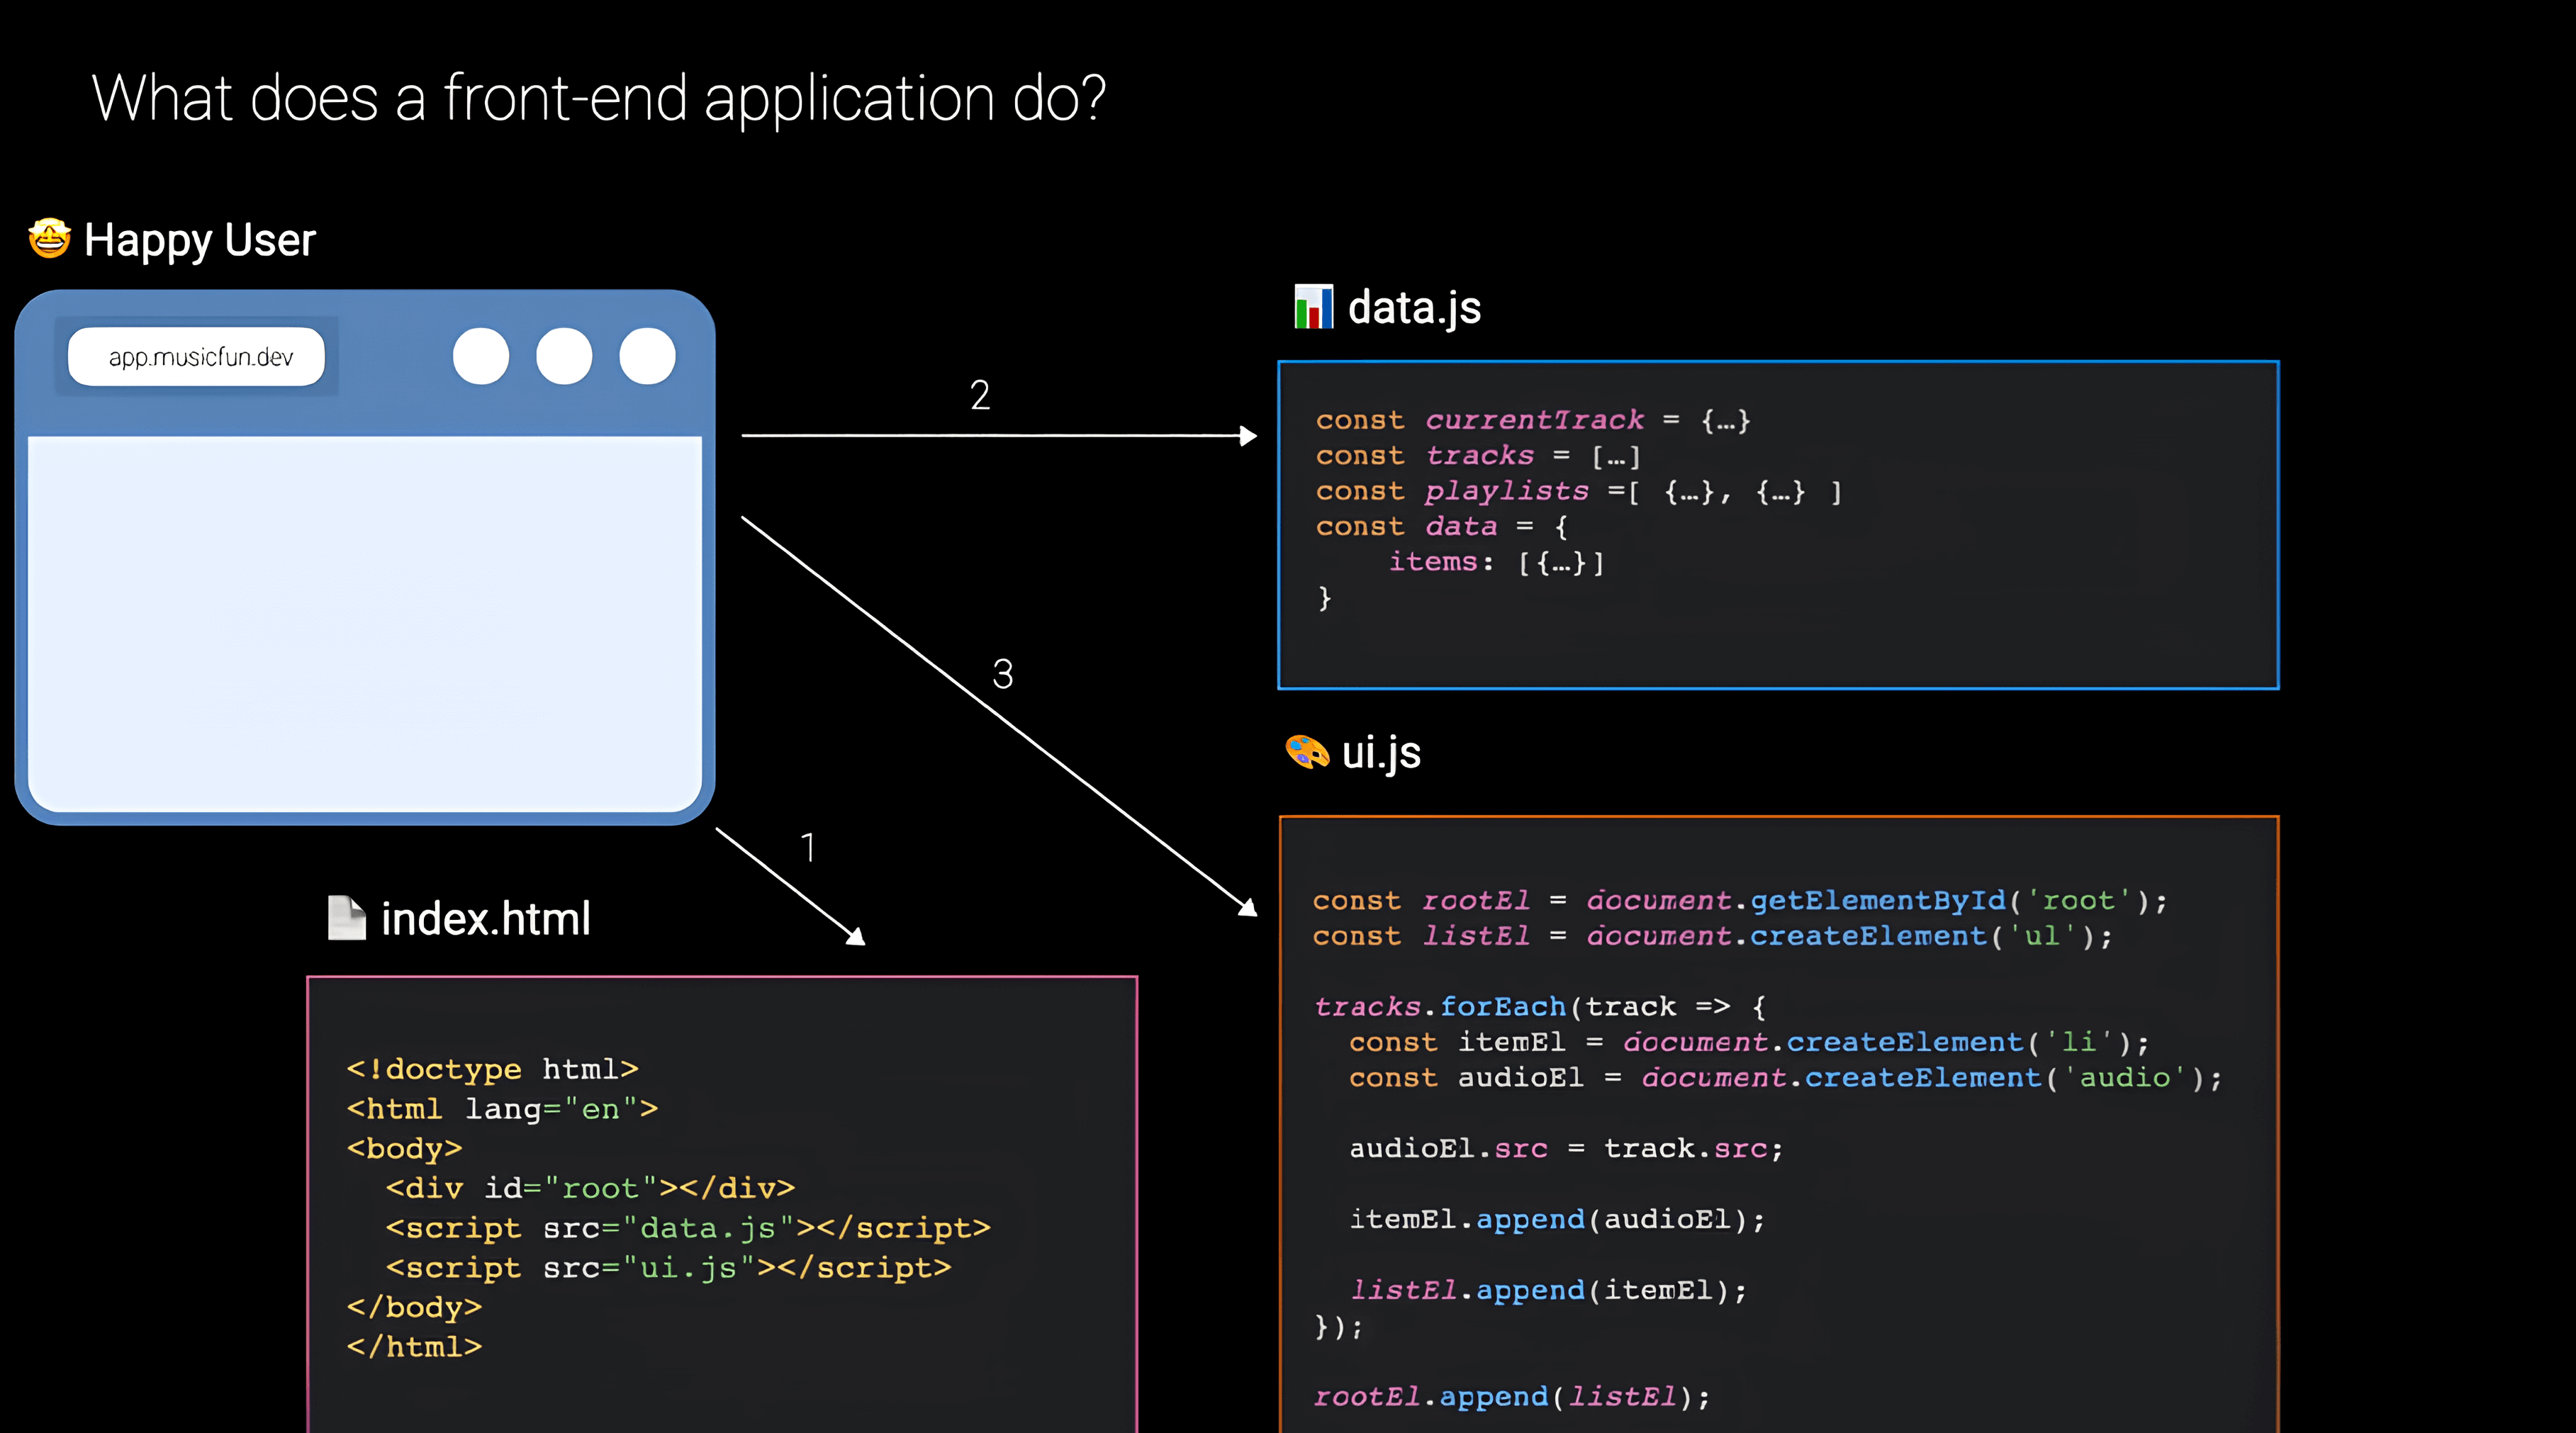
Task: Click the number 3 arrow label
Action: (1003, 674)
